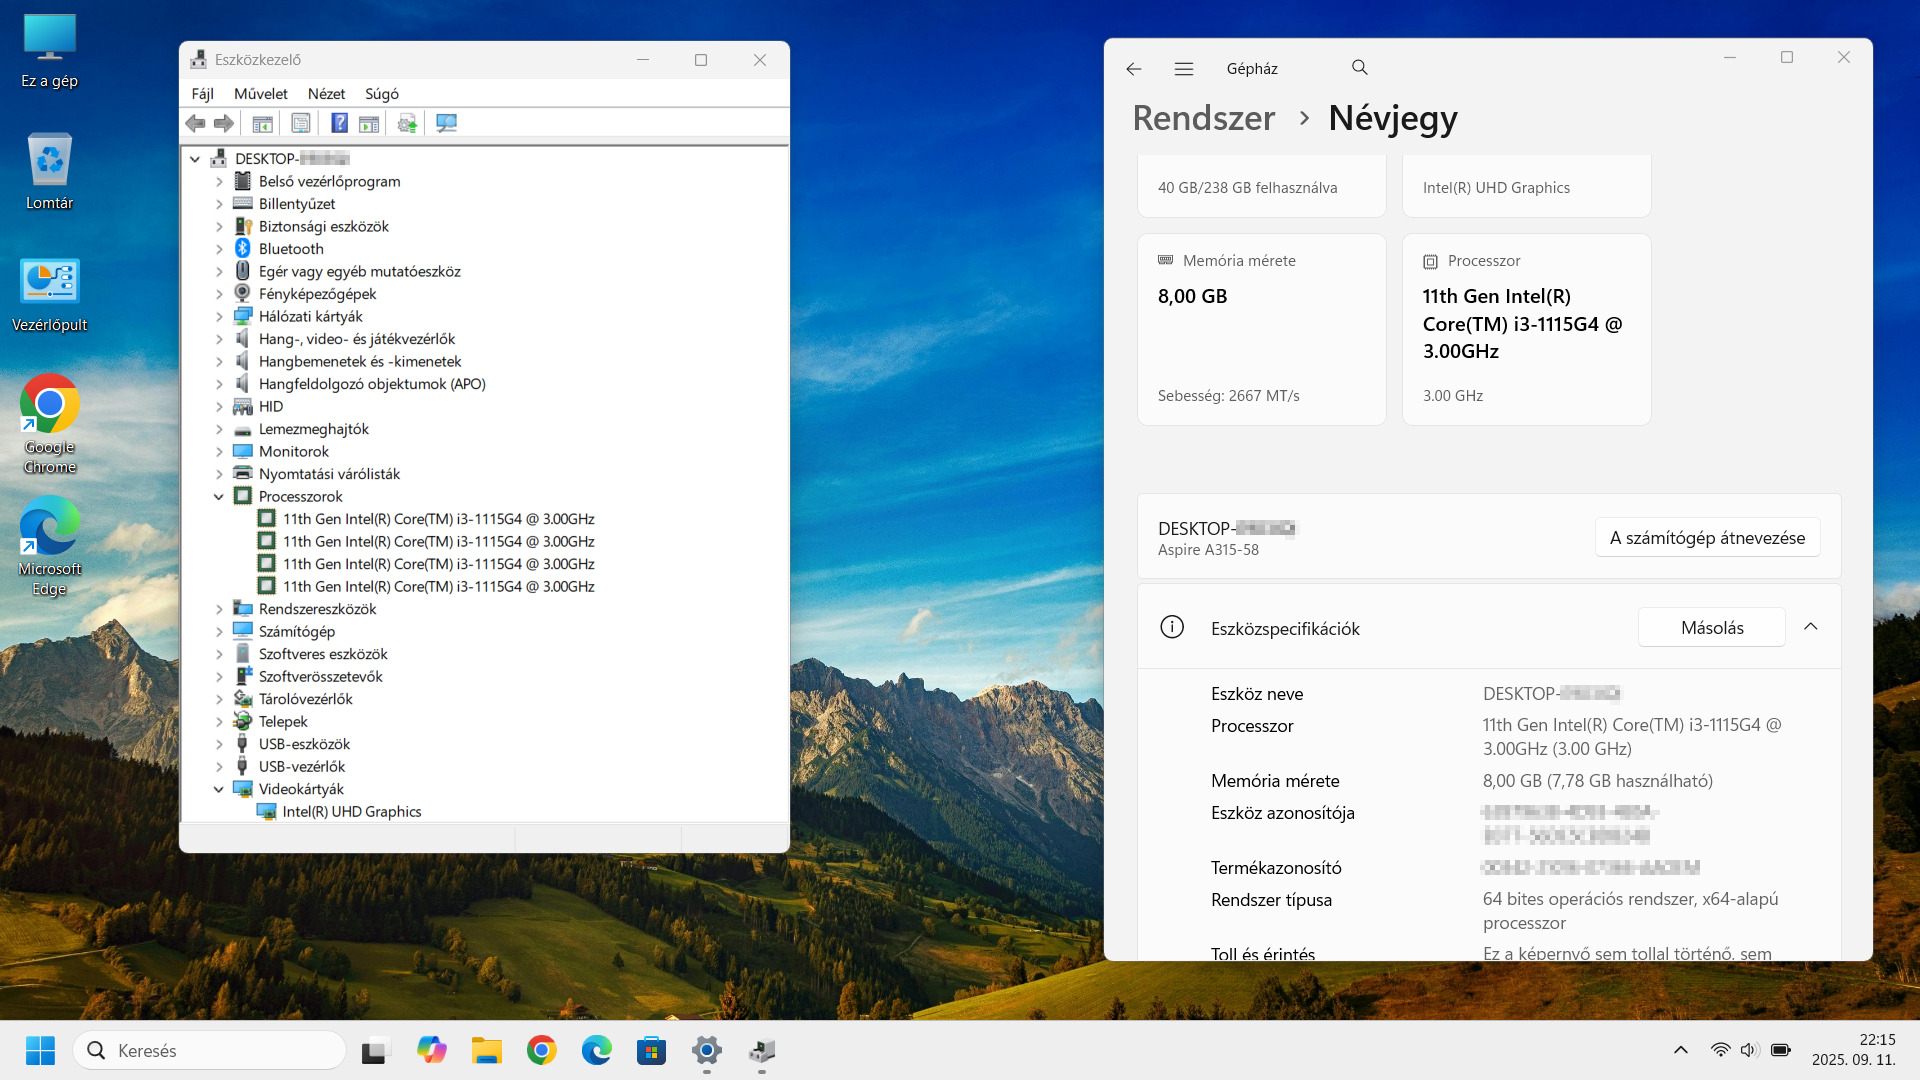Screen dimensions: 1920x1080
Task: Collapse the Eszközspecifikációk section chevron
Action: pos(1810,627)
